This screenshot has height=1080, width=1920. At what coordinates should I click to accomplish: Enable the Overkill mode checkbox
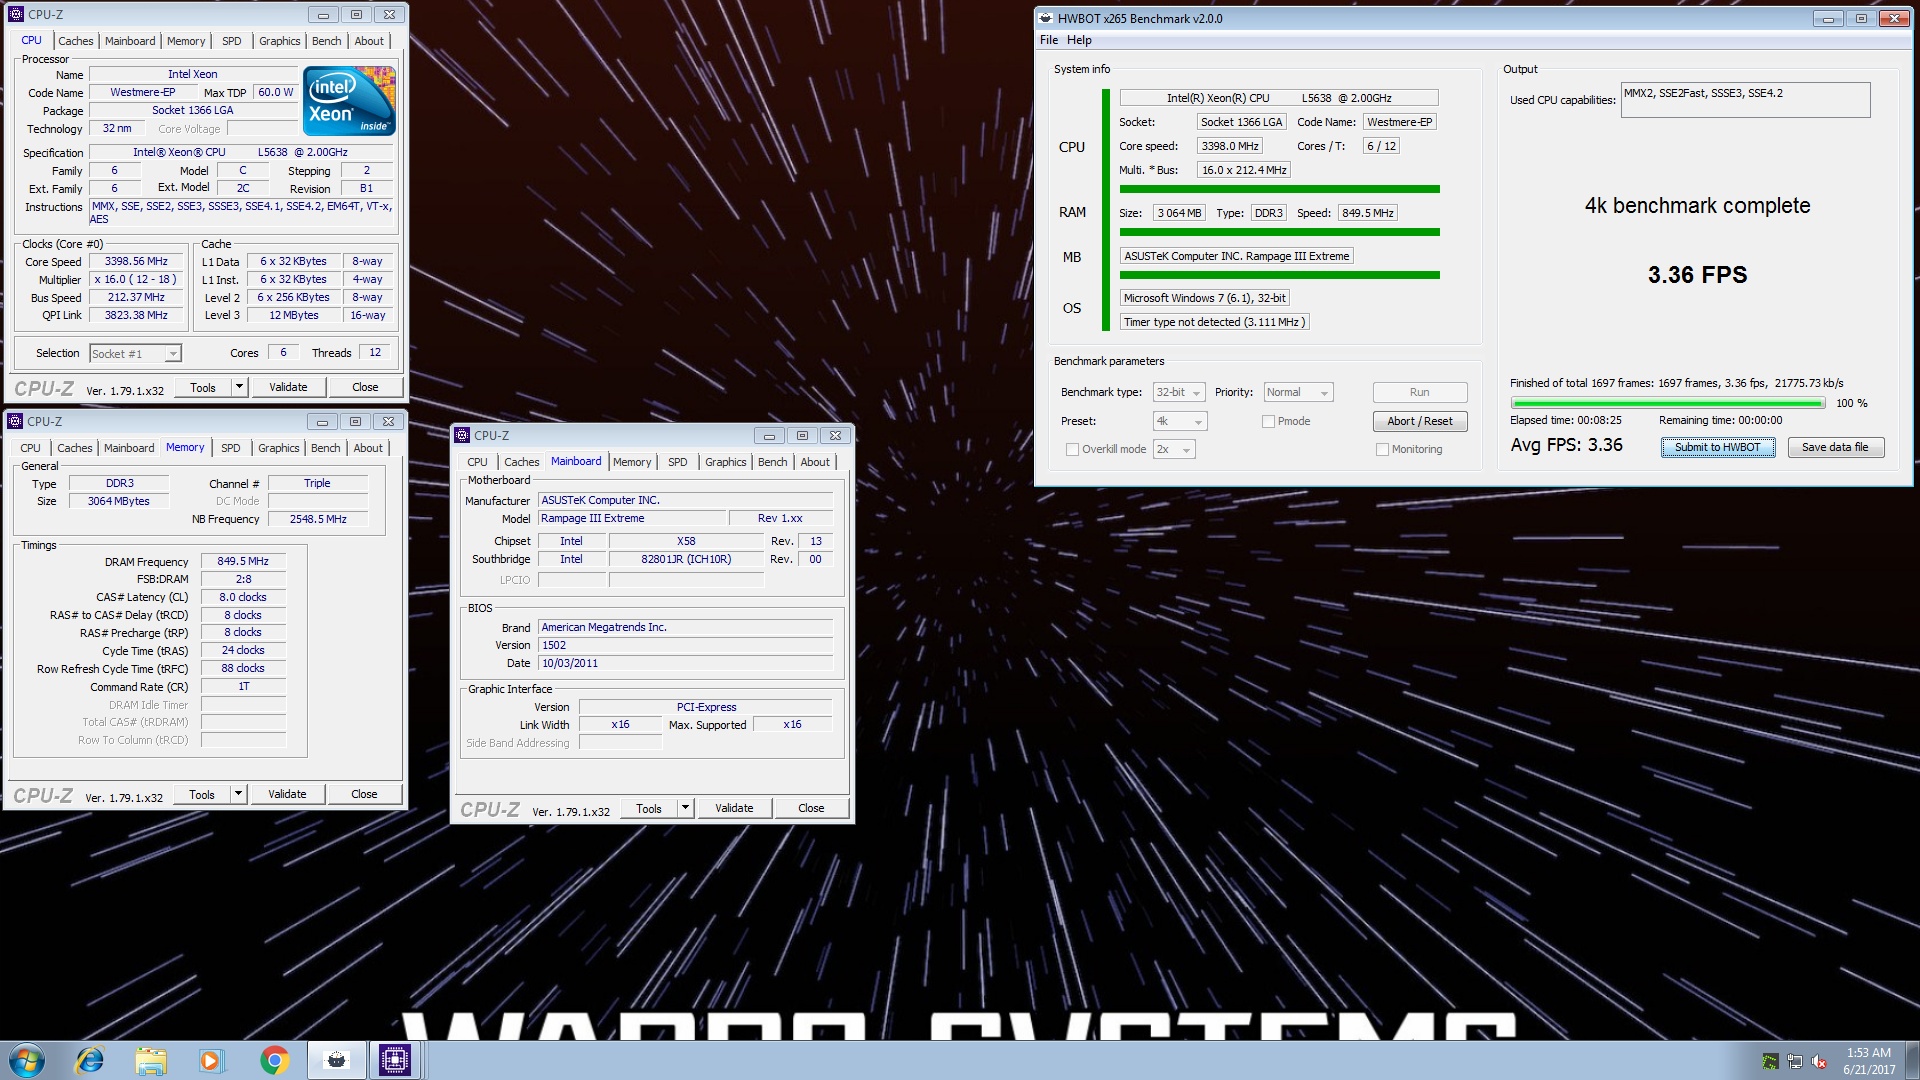point(1072,449)
